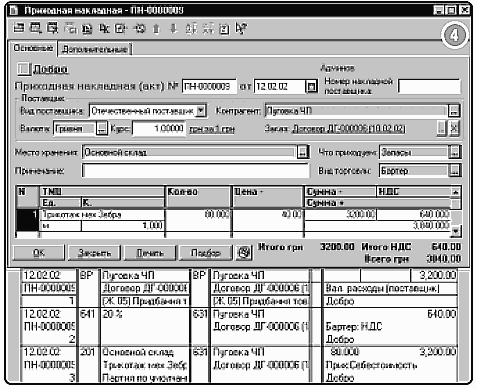Clear the Заказ field with X button
477x390 pixels.
pos(454,128)
